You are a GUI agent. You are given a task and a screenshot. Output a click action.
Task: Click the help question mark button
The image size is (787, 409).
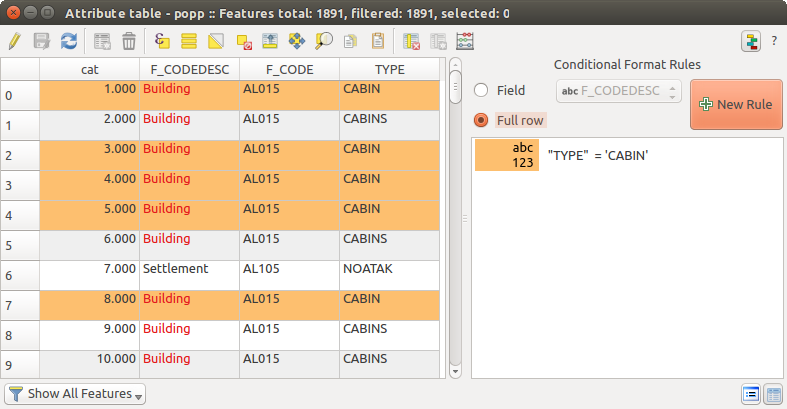click(774, 41)
